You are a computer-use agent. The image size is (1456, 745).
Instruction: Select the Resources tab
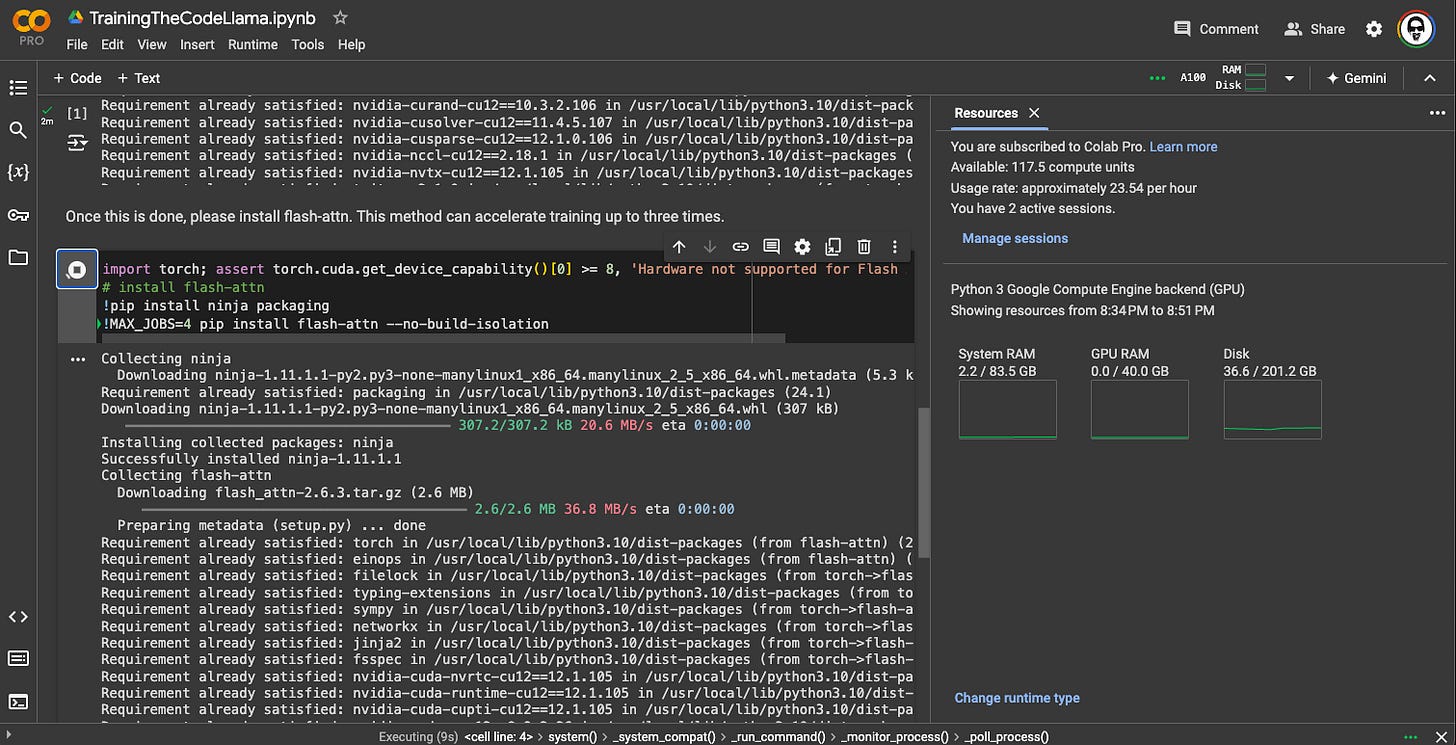tap(986, 113)
